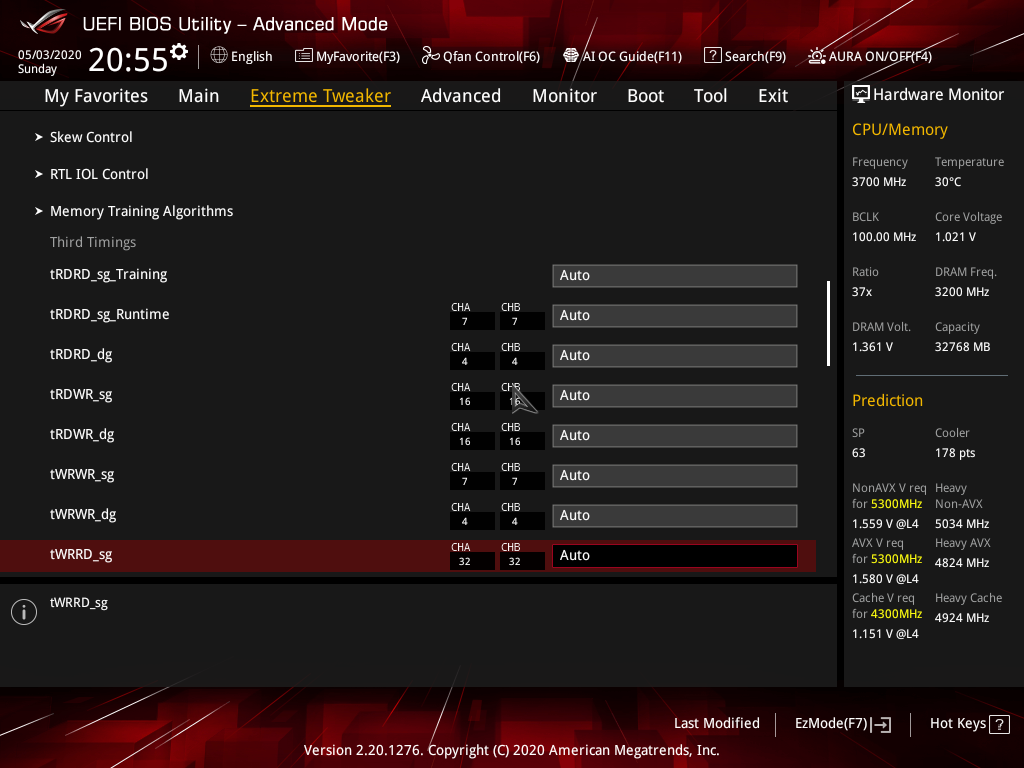Click the 20:55 clock time

coord(128,60)
